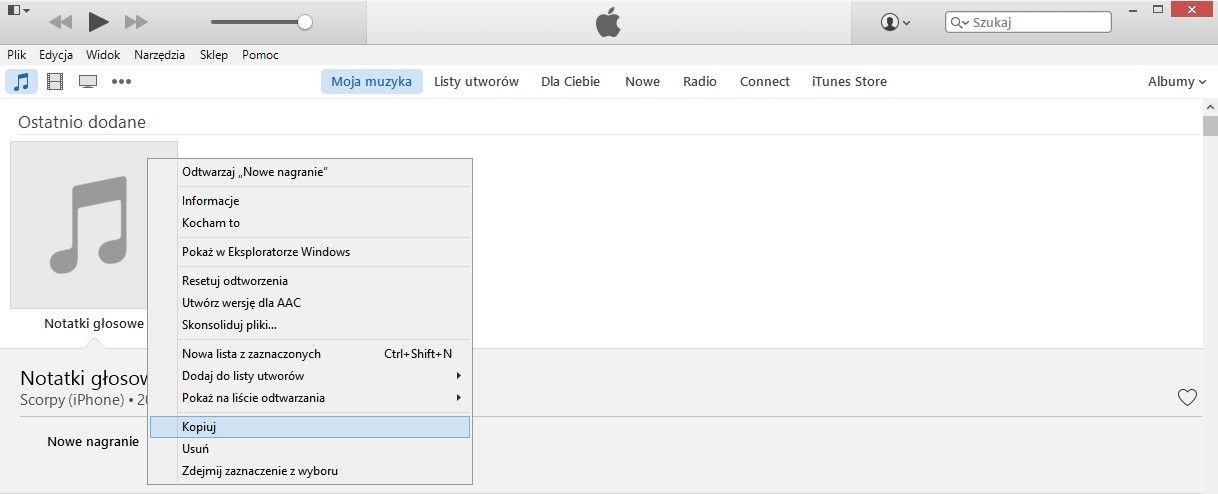Image resolution: width=1218 pixels, height=494 pixels.
Task: Love the voice memo with heart icon
Action: pos(1187,398)
